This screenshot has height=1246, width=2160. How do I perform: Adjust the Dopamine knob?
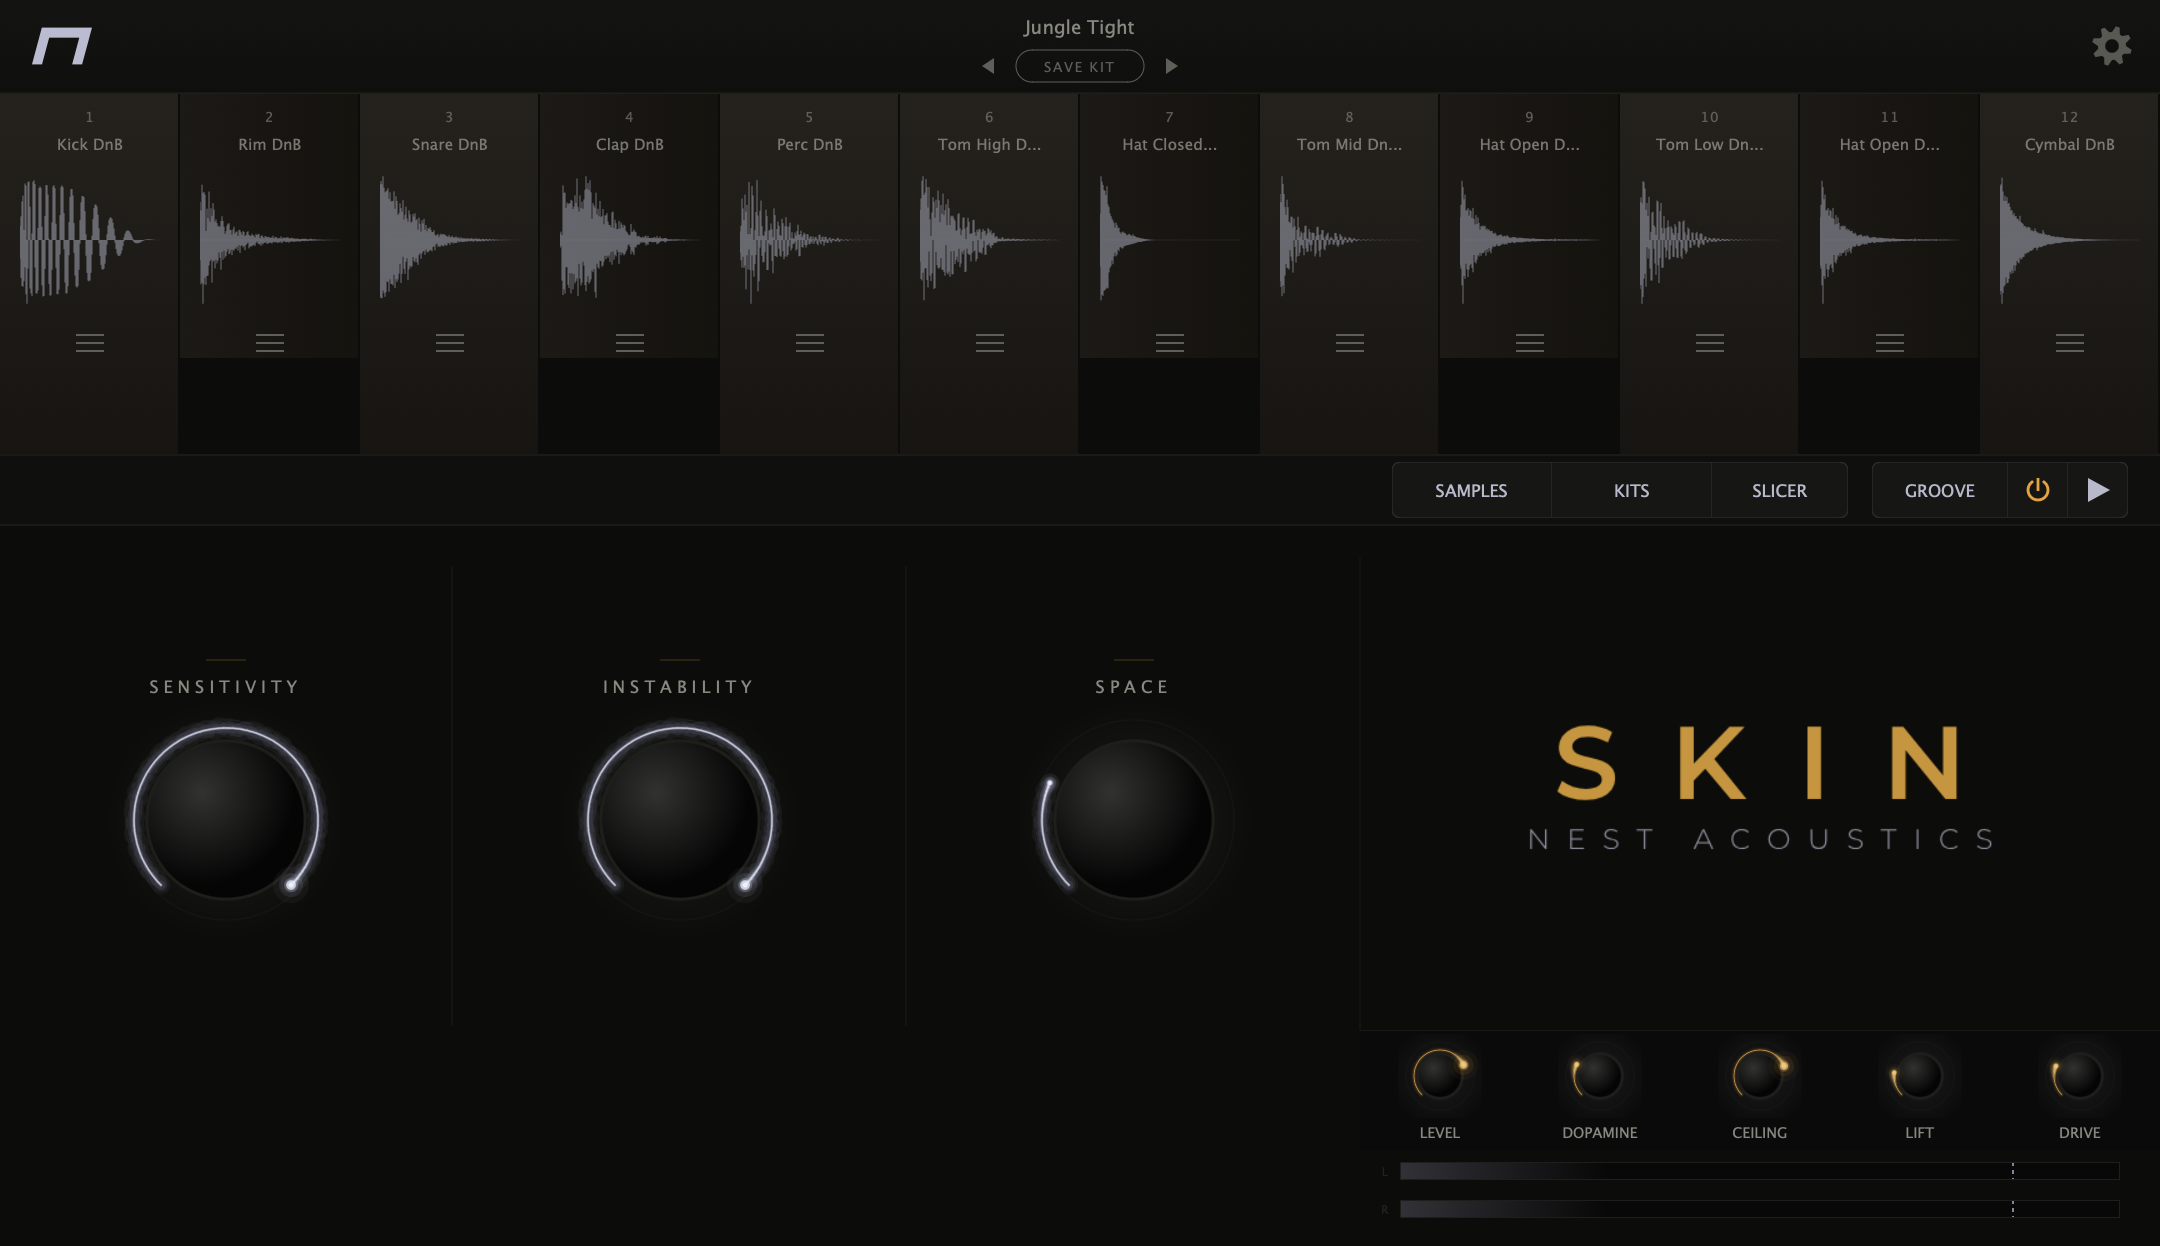(1599, 1075)
